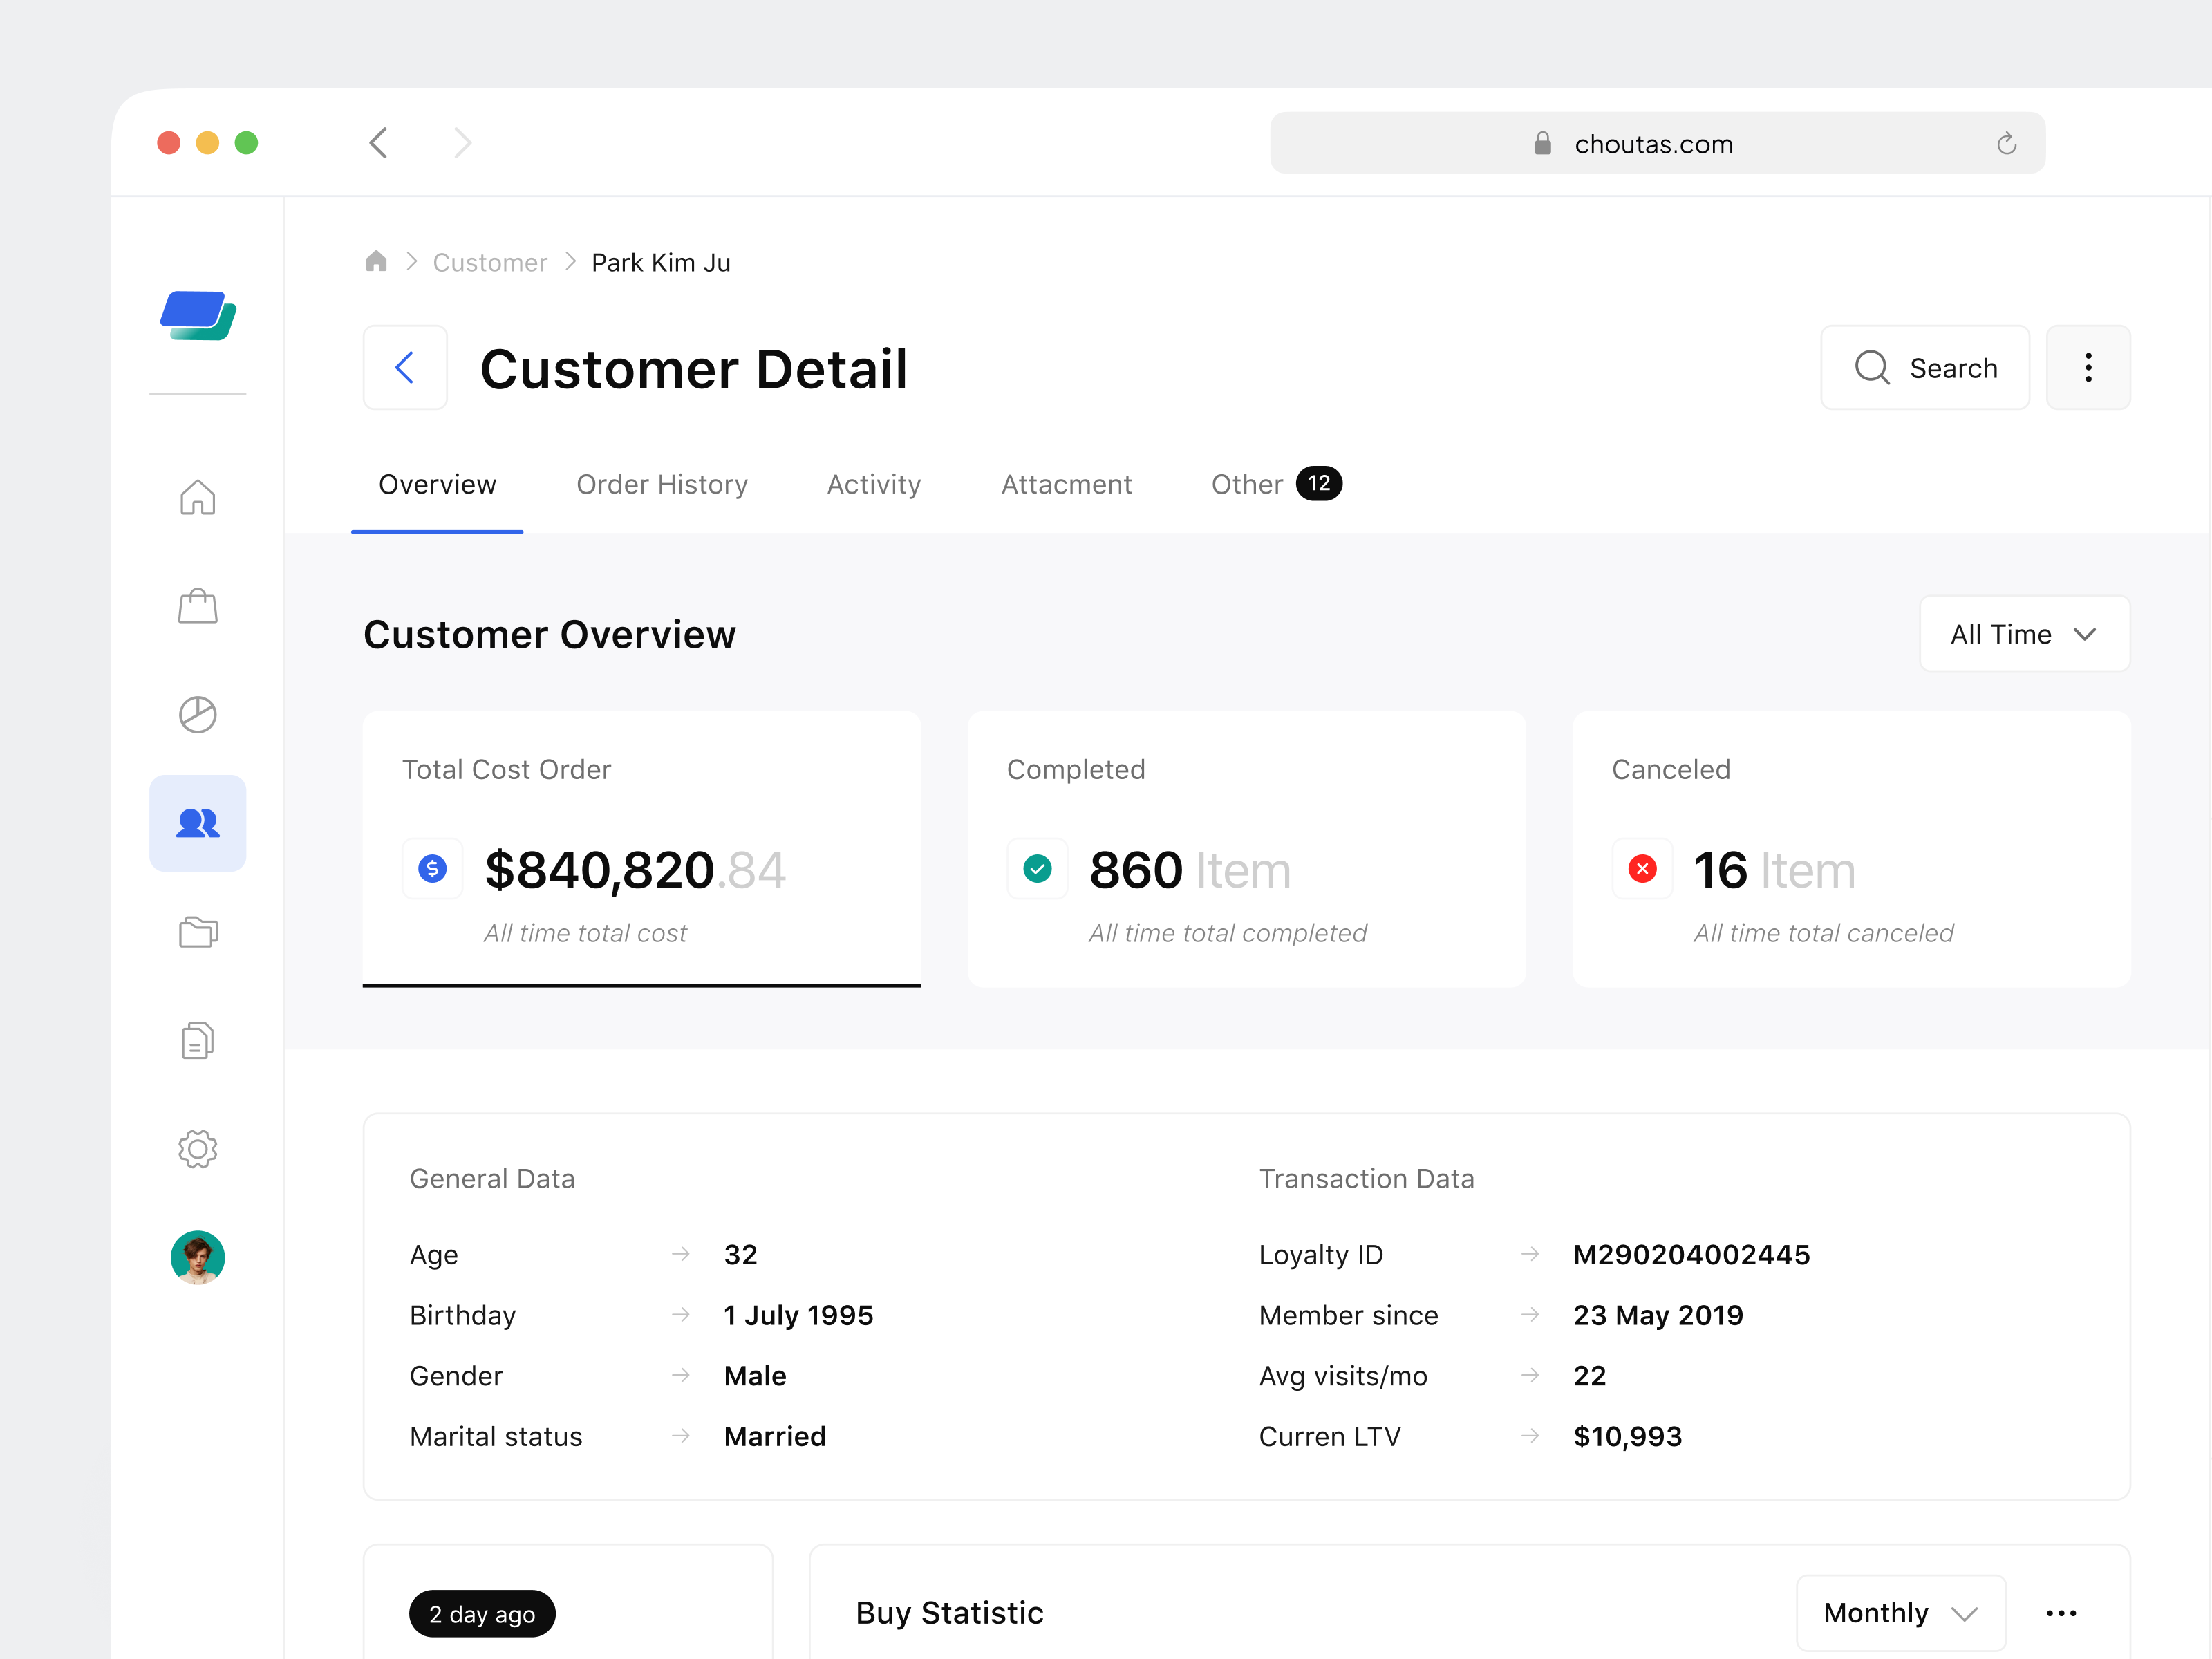Image resolution: width=2212 pixels, height=1659 pixels.
Task: Open the documents icon in sidebar
Action: tap(197, 1040)
